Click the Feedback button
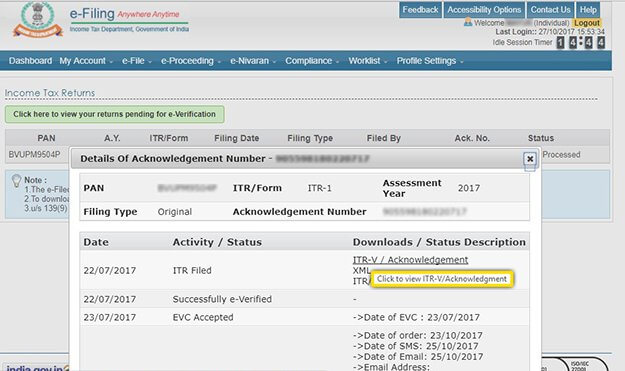This screenshot has height=371, width=625. [x=420, y=10]
